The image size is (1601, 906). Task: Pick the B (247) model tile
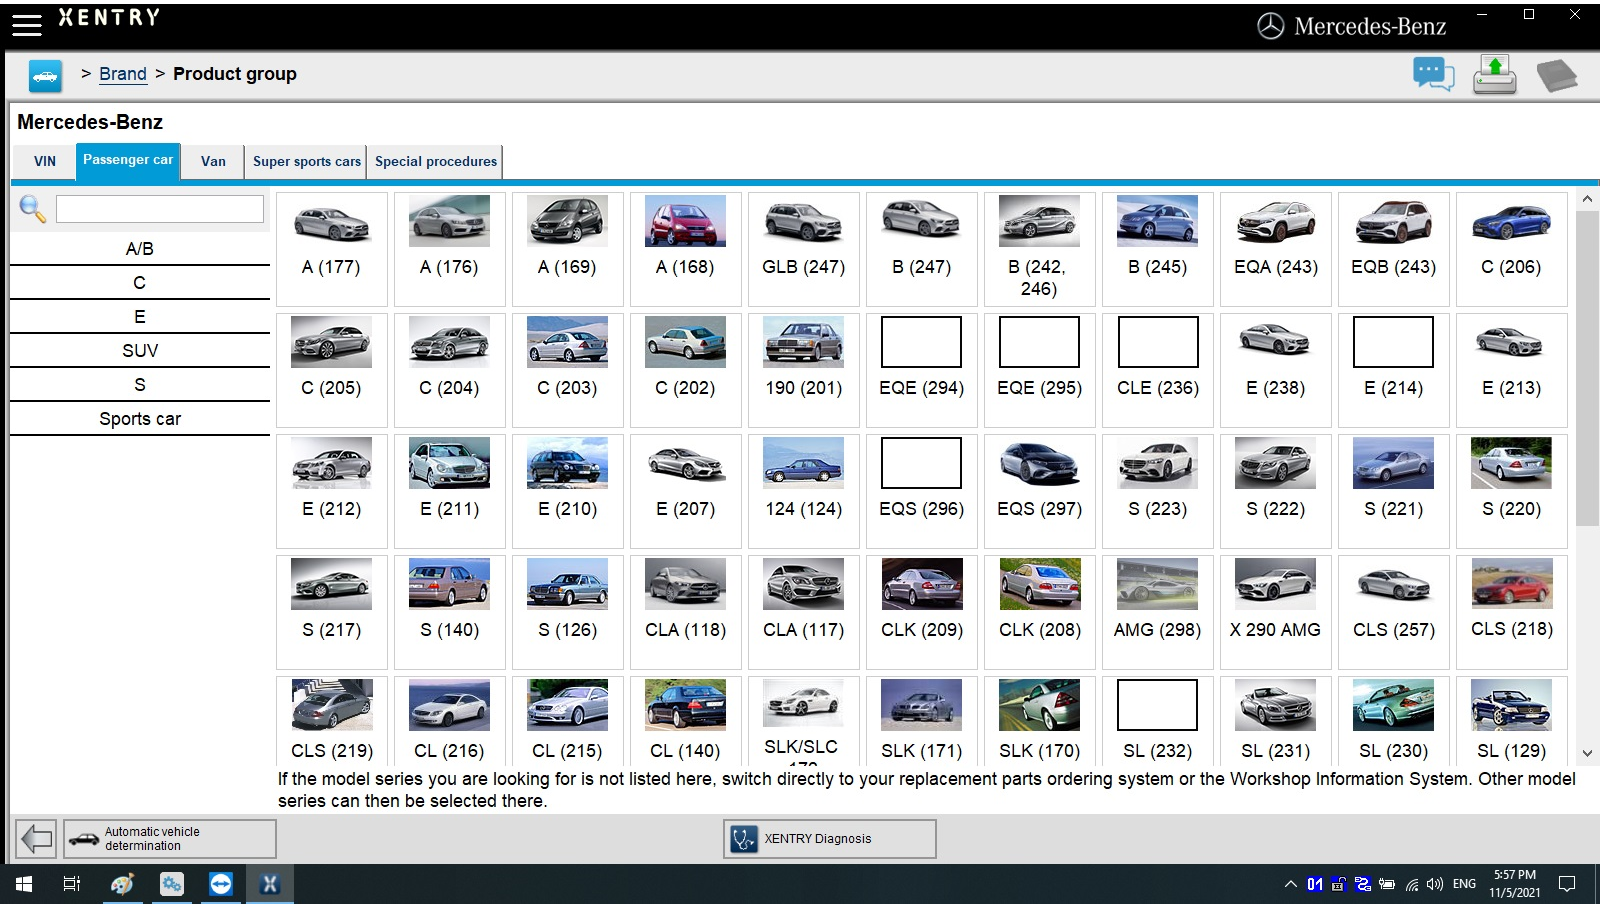coord(922,249)
